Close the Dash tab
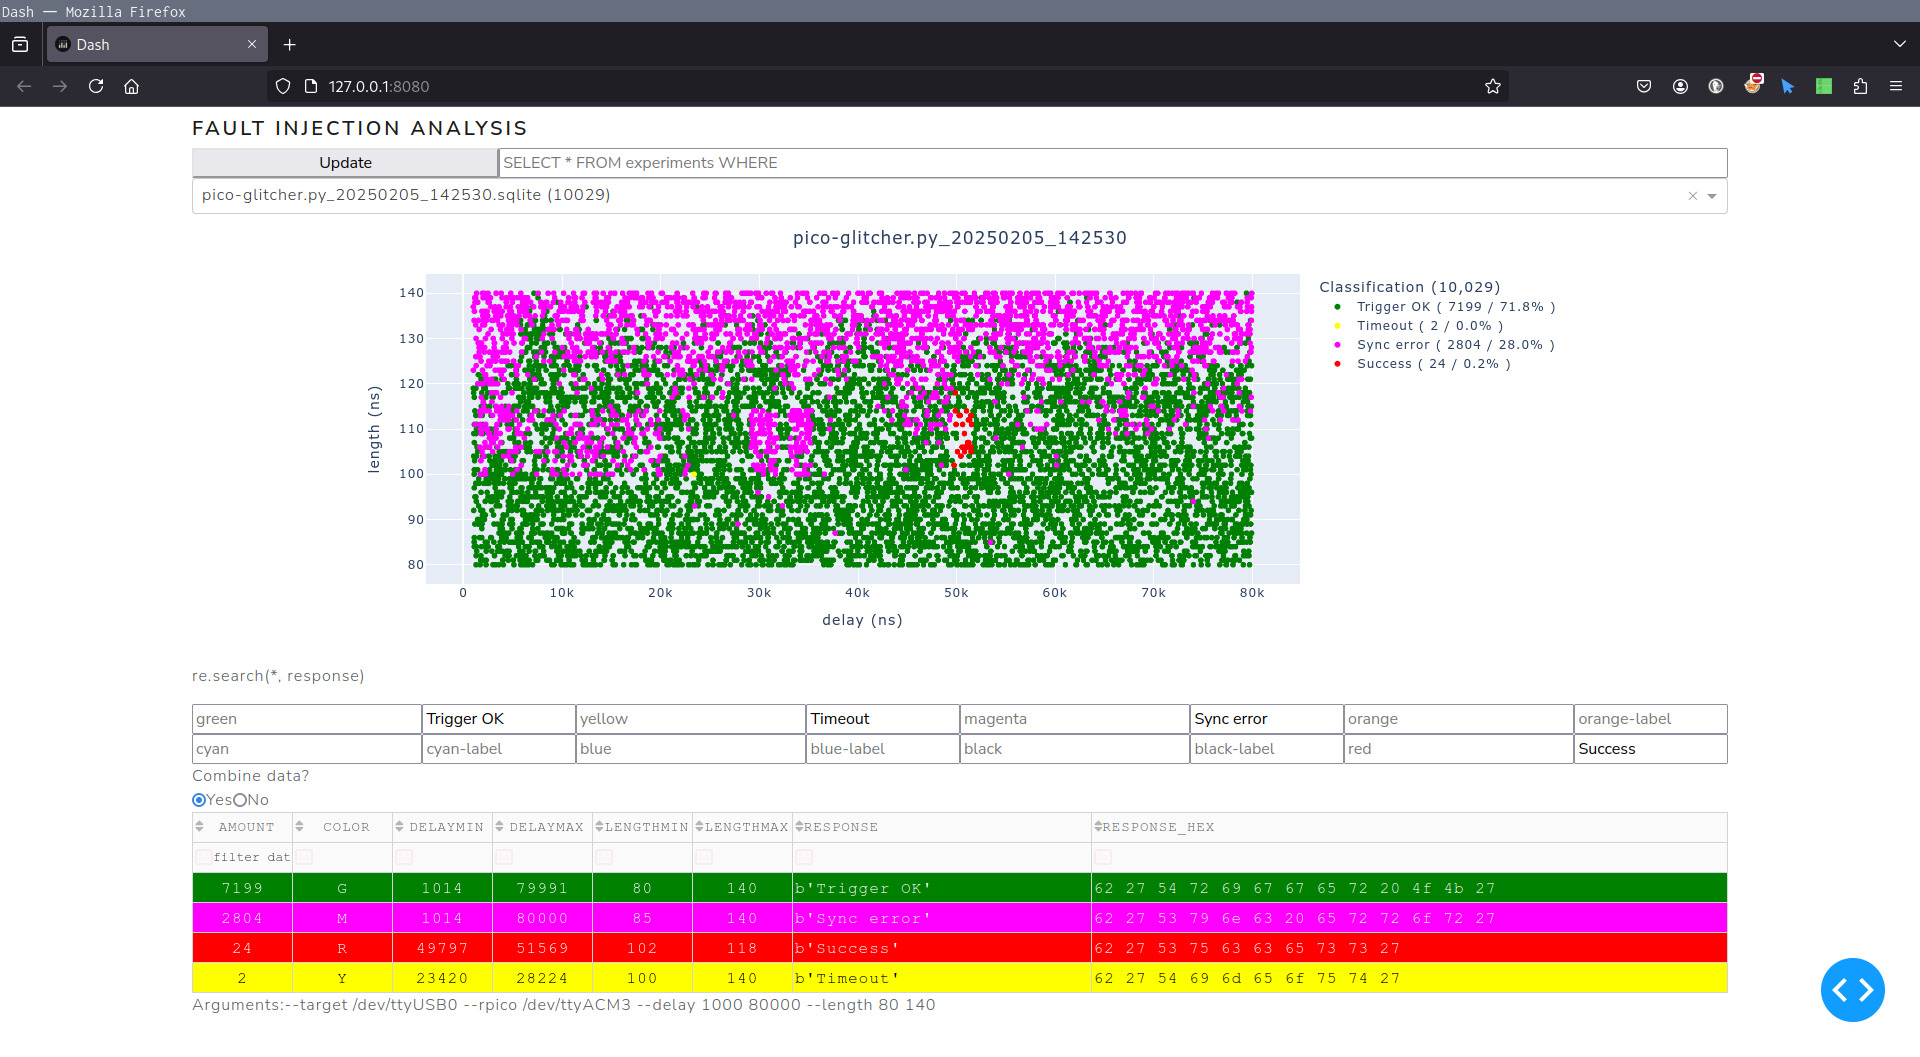This screenshot has width=1920, height=1057. tap(252, 44)
